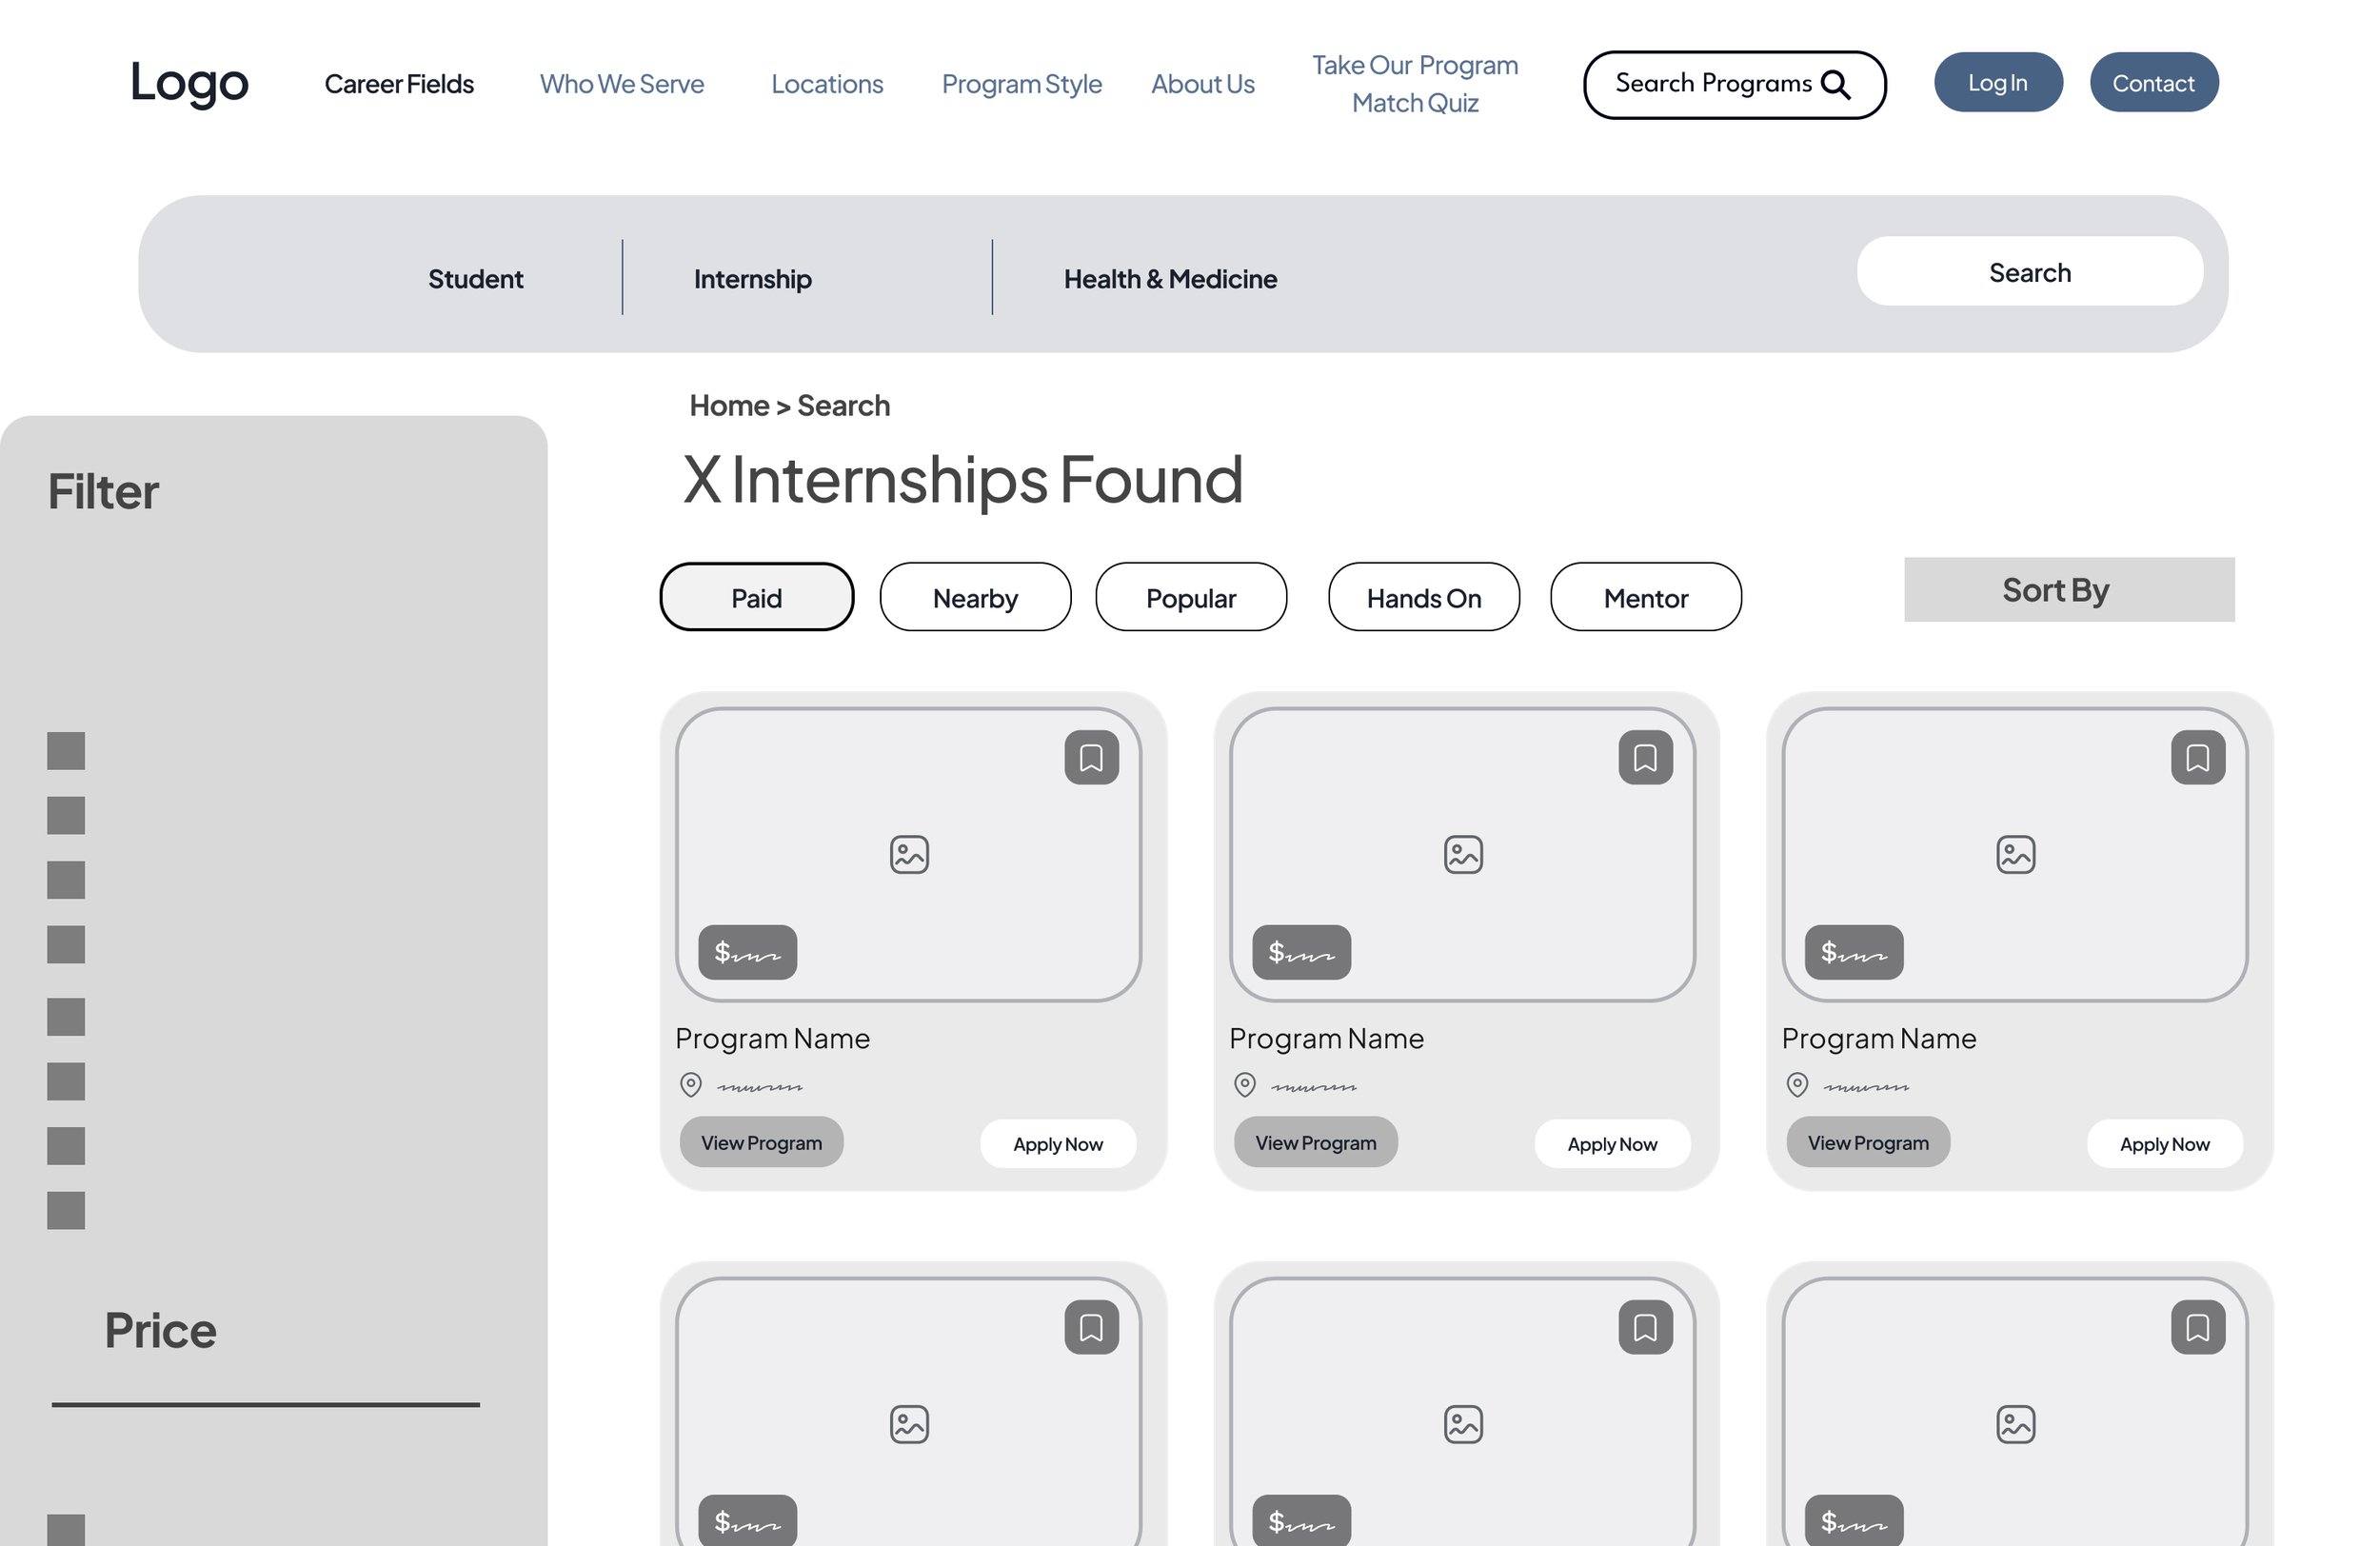Check the eighth filter checkbox in sidebar
Viewport: 2380px width, 1546px height.
coord(66,1210)
